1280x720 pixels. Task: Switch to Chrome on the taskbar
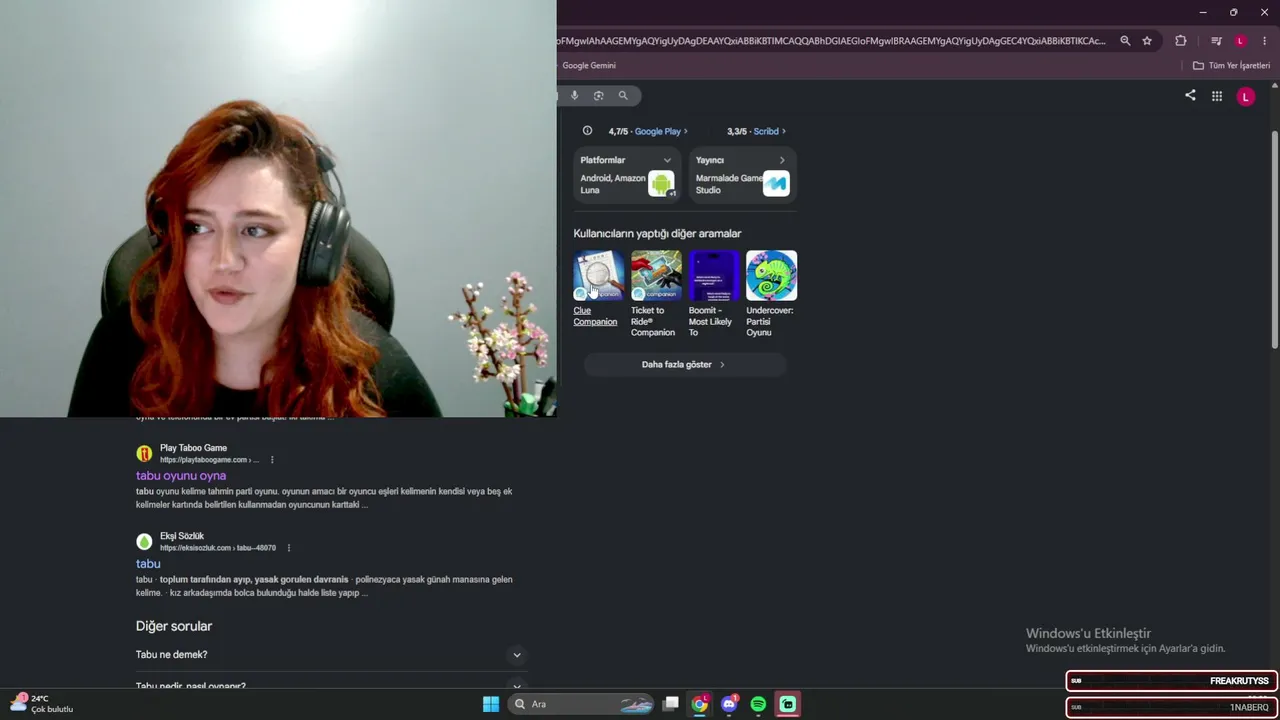point(700,704)
